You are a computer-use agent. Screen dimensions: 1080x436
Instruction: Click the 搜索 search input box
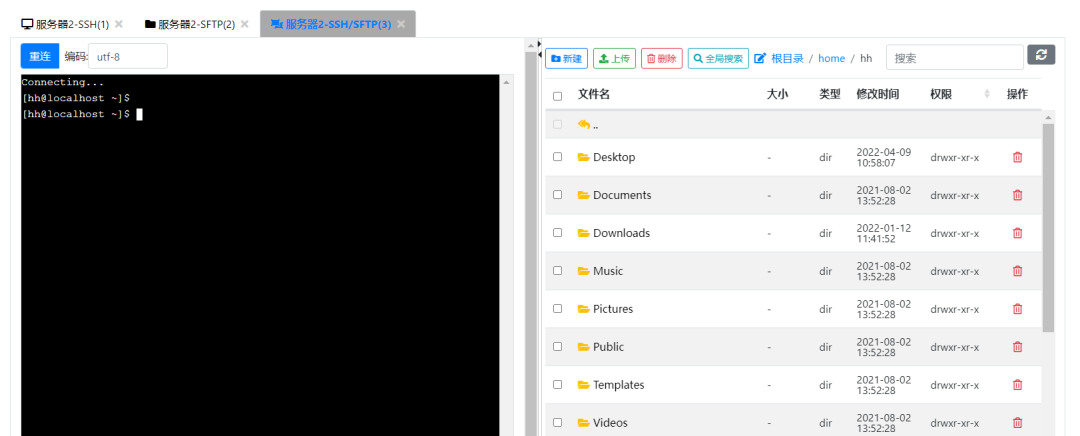[x=955, y=58]
